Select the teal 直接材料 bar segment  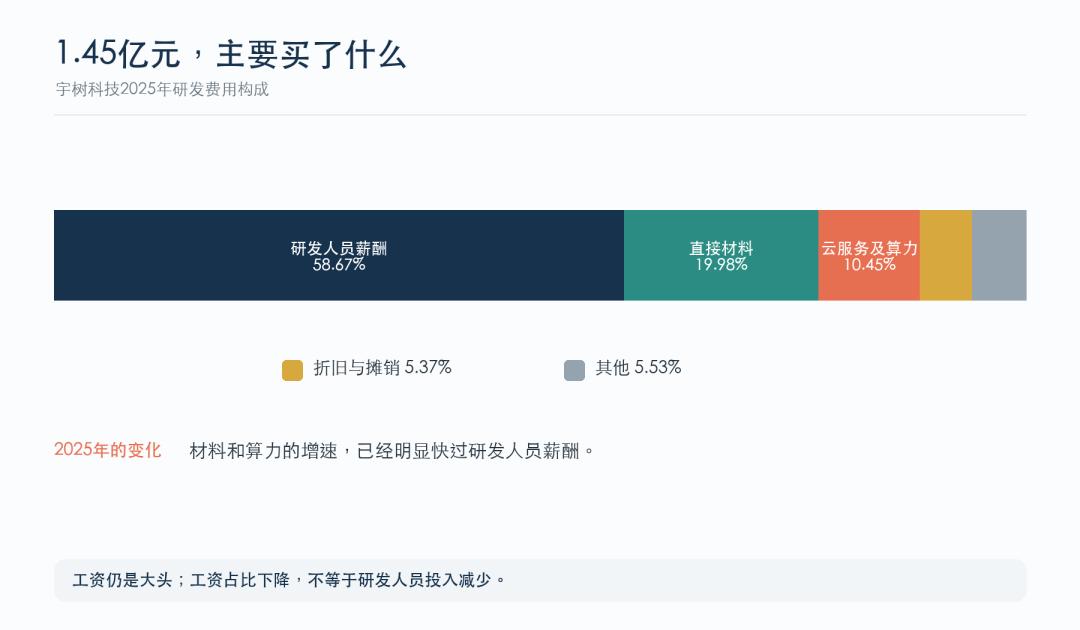(x=721, y=255)
